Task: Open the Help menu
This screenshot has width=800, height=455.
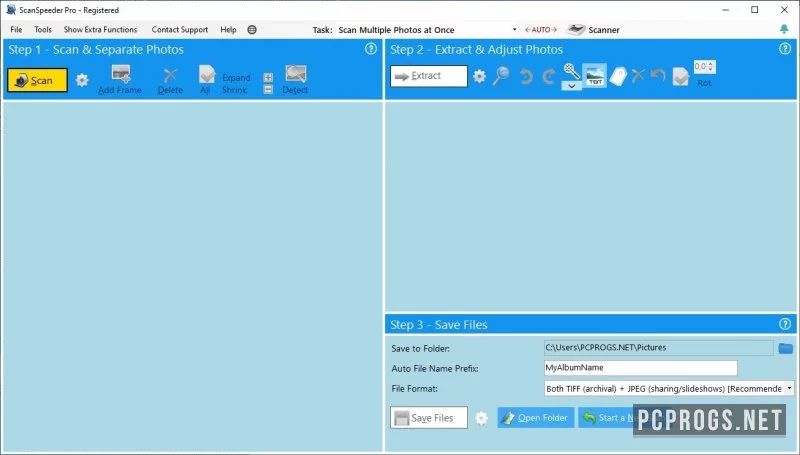Action: tap(228, 30)
